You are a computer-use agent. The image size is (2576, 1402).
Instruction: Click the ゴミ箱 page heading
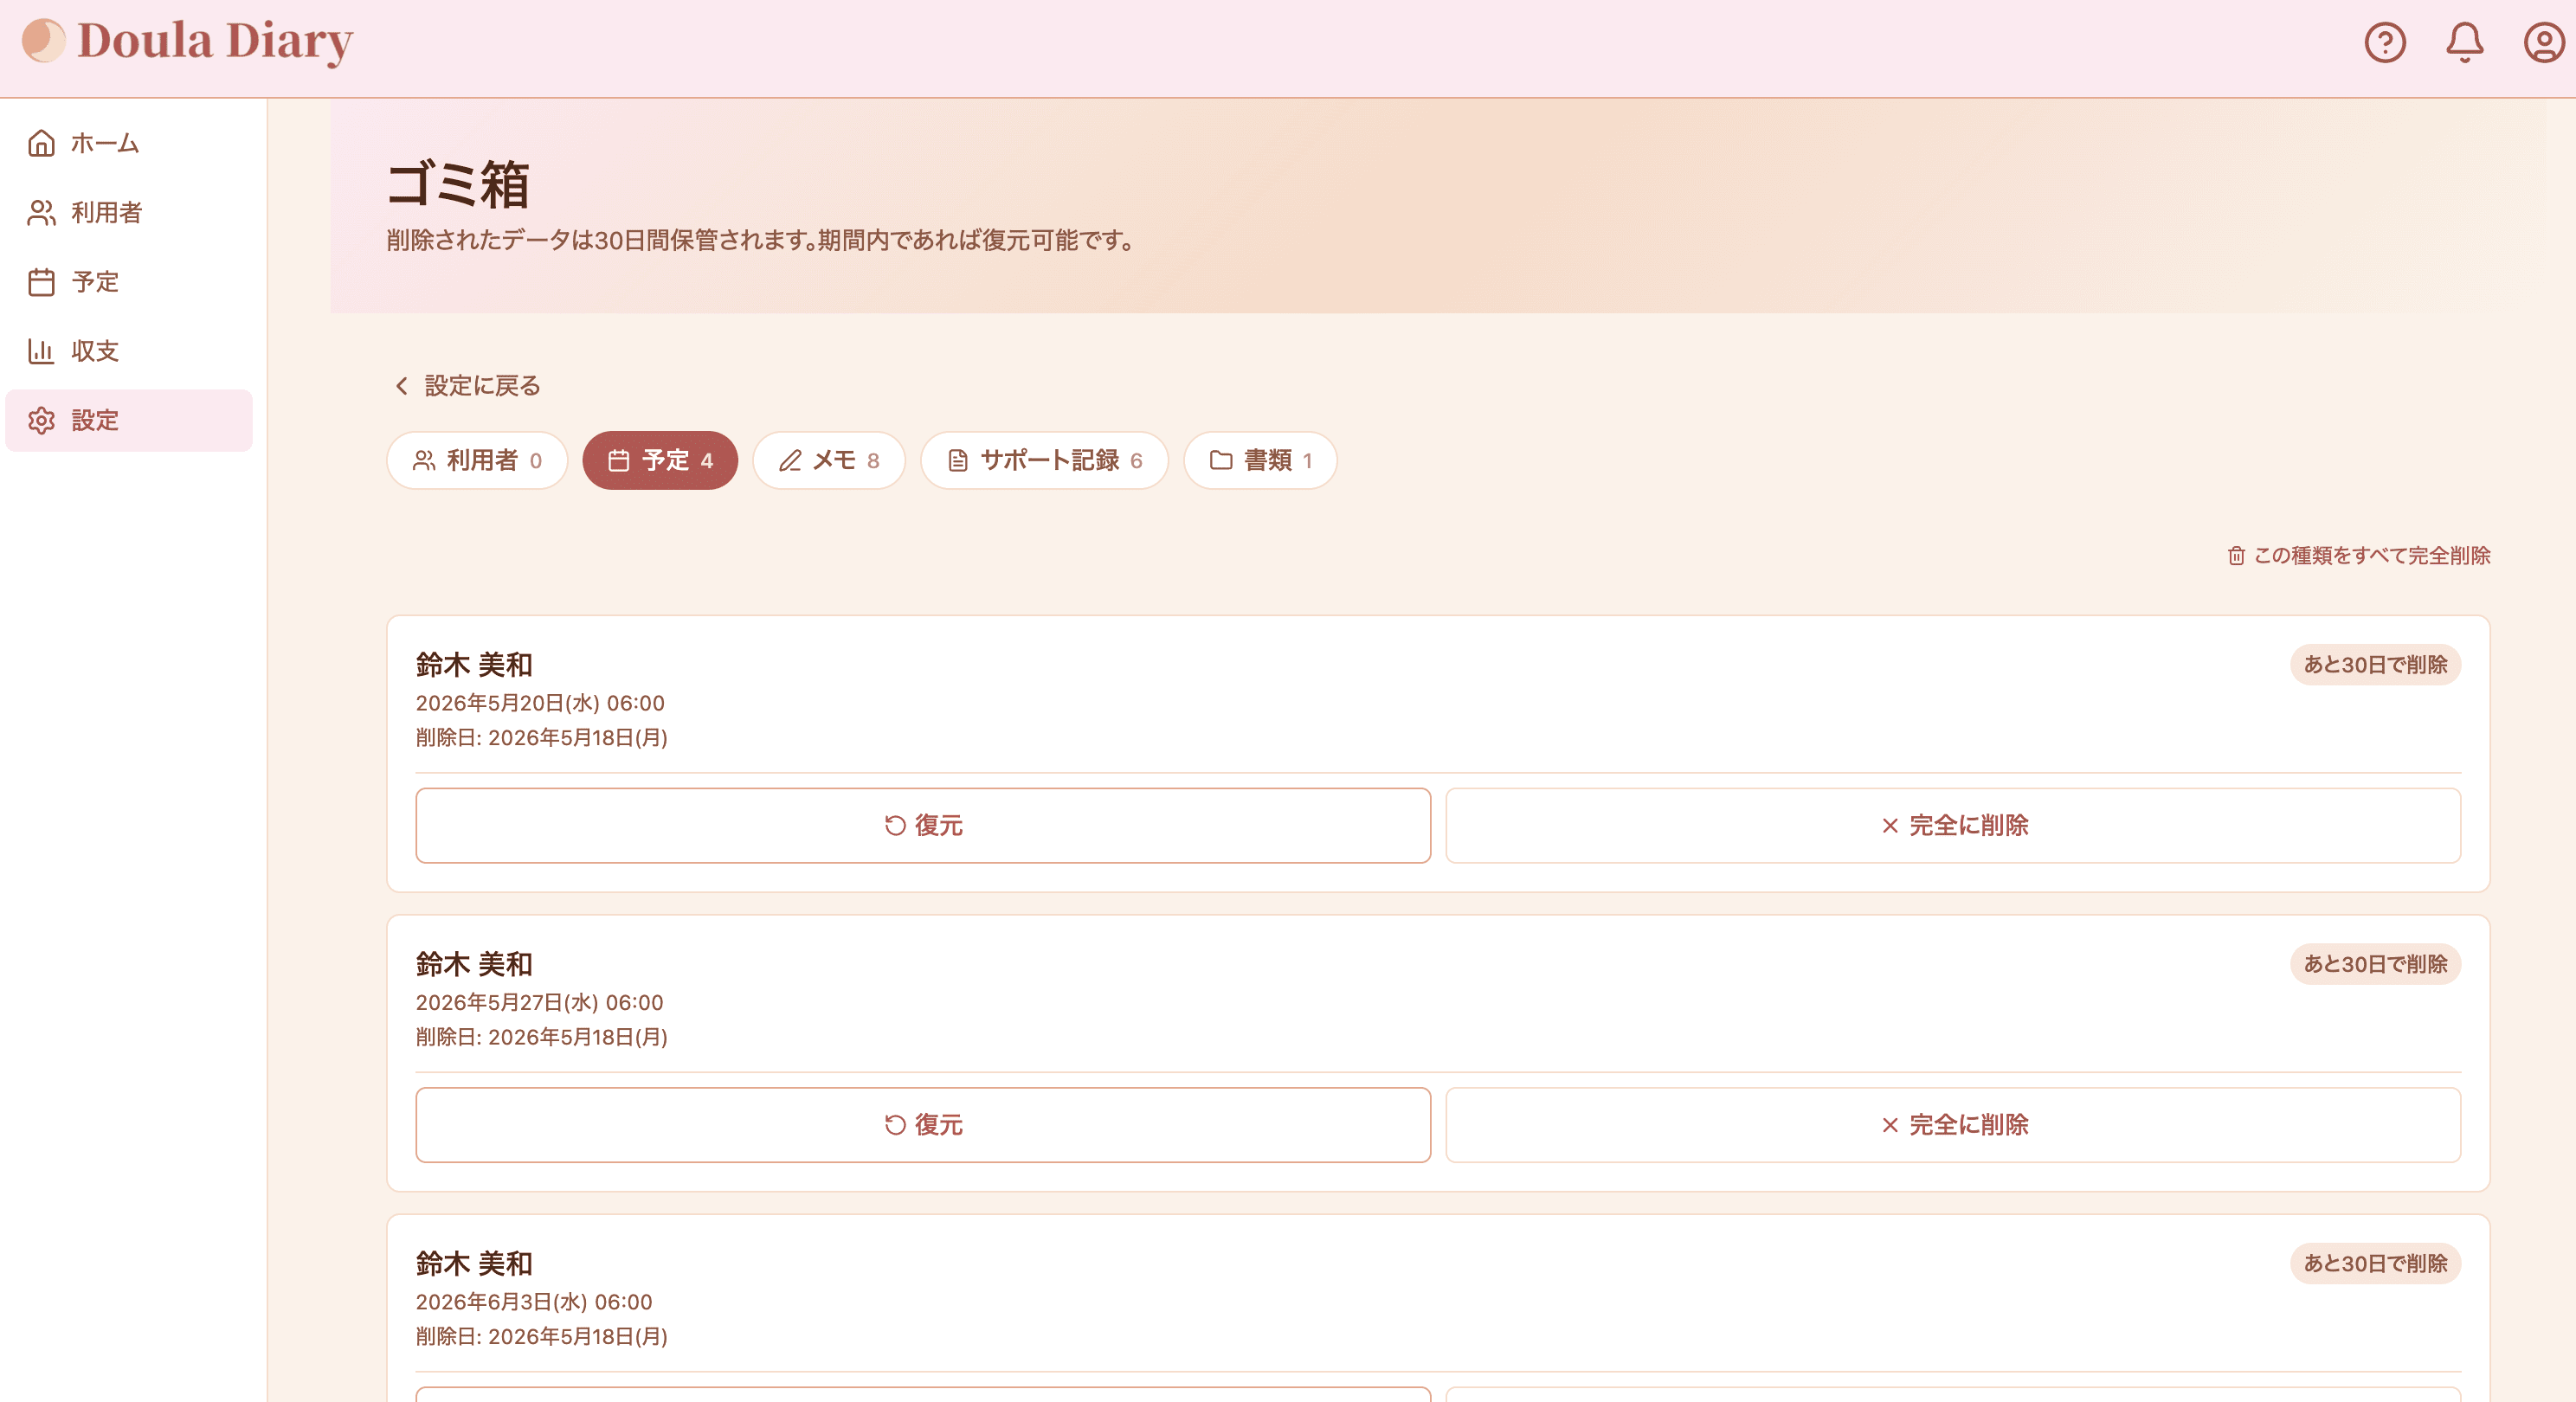tap(458, 185)
